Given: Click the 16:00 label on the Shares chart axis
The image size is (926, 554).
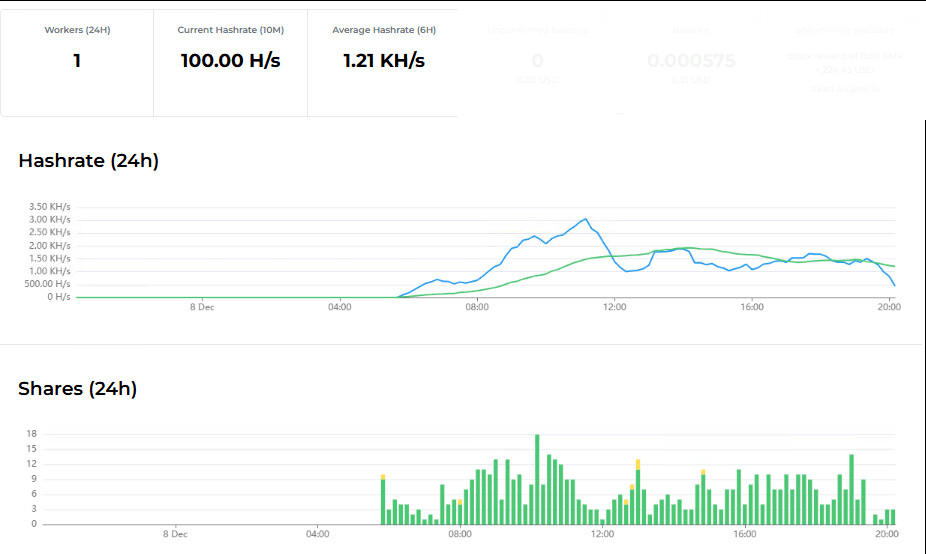Looking at the screenshot, I should (x=744, y=534).
